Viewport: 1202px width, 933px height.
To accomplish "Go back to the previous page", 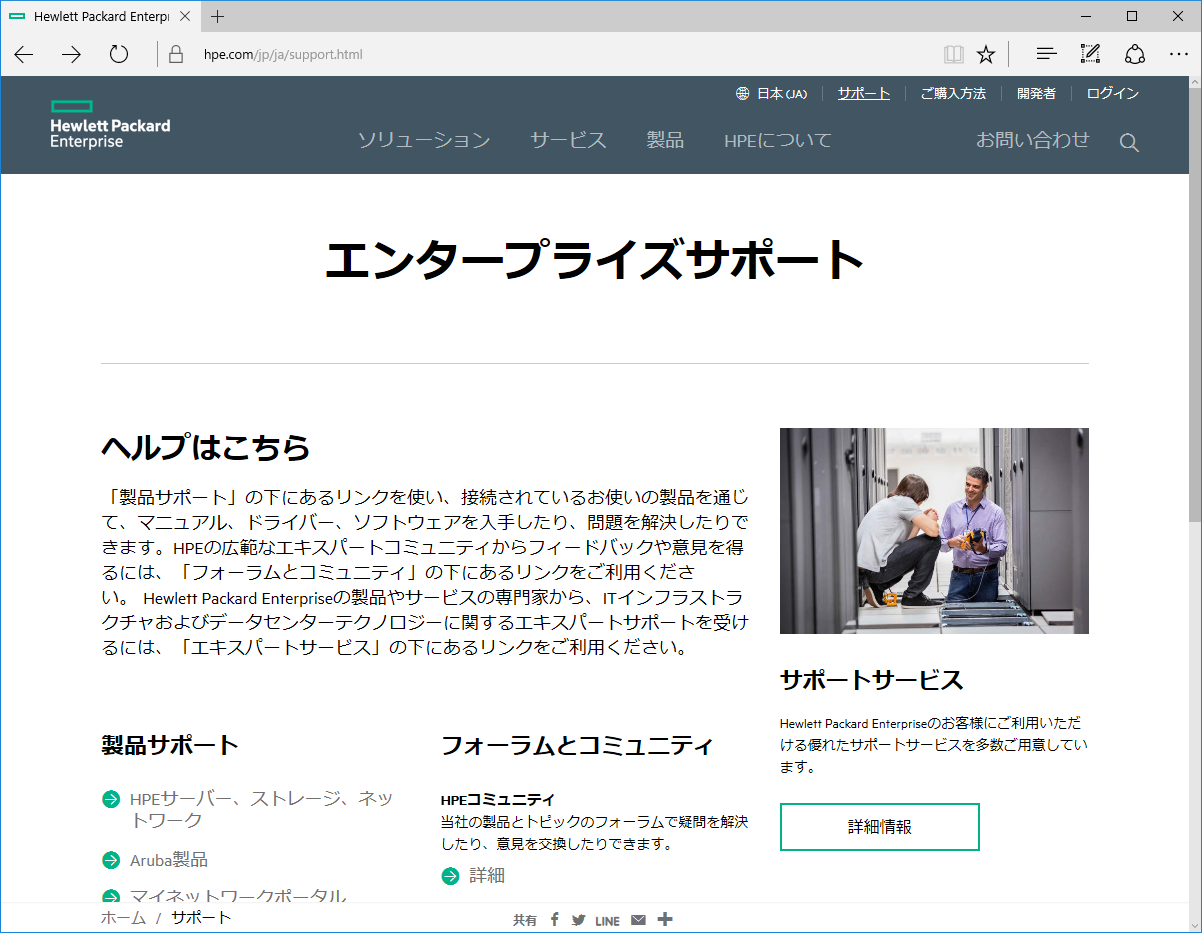I will coord(24,54).
